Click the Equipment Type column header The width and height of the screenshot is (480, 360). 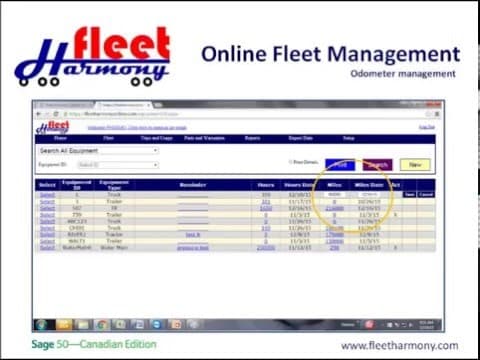point(114,185)
